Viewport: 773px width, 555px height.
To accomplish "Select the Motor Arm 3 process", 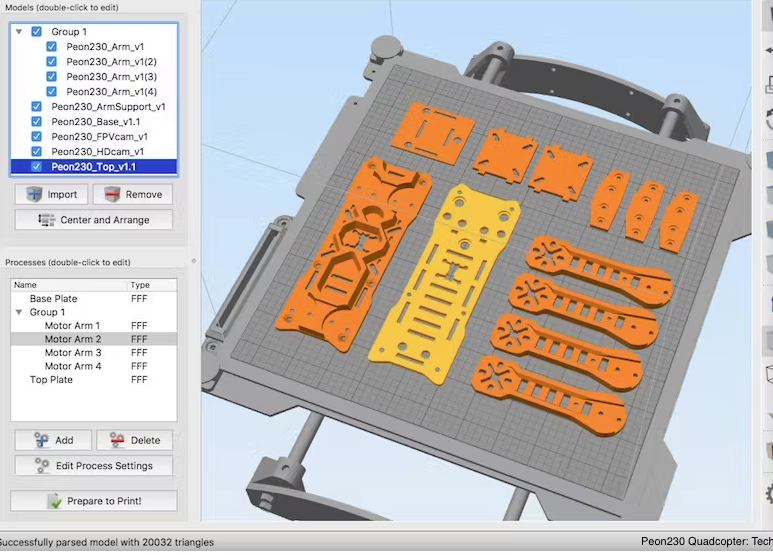I will [73, 353].
